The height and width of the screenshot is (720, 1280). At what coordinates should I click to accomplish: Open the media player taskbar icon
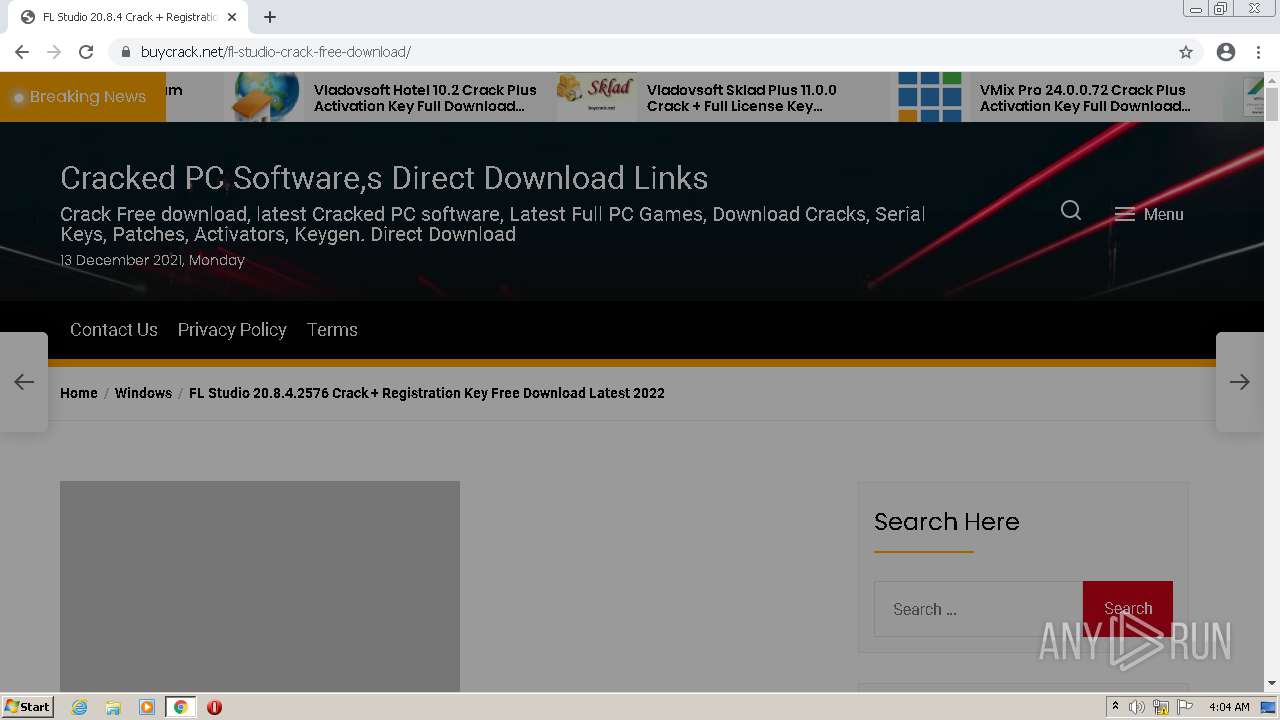(x=147, y=707)
